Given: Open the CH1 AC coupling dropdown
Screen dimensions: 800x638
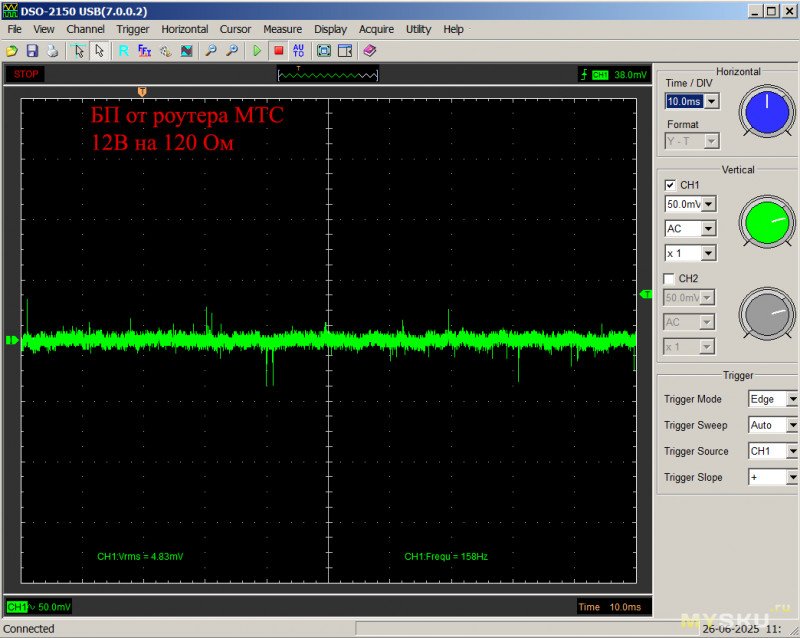Looking at the screenshot, I should tap(708, 228).
